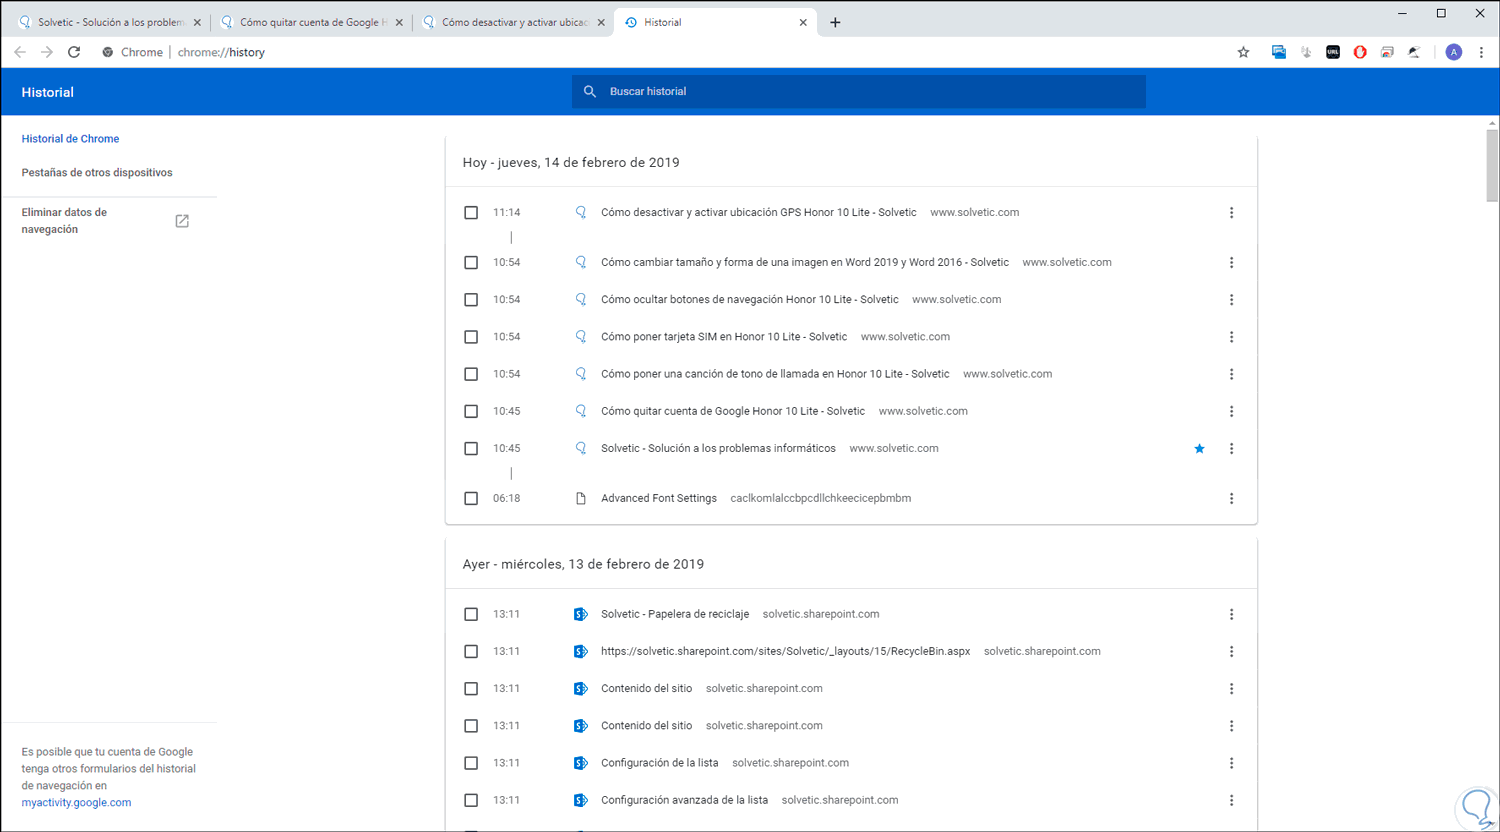Click the SharePoint favicon beside Configuración de la lista
The width and height of the screenshot is (1500, 832).
(x=580, y=763)
